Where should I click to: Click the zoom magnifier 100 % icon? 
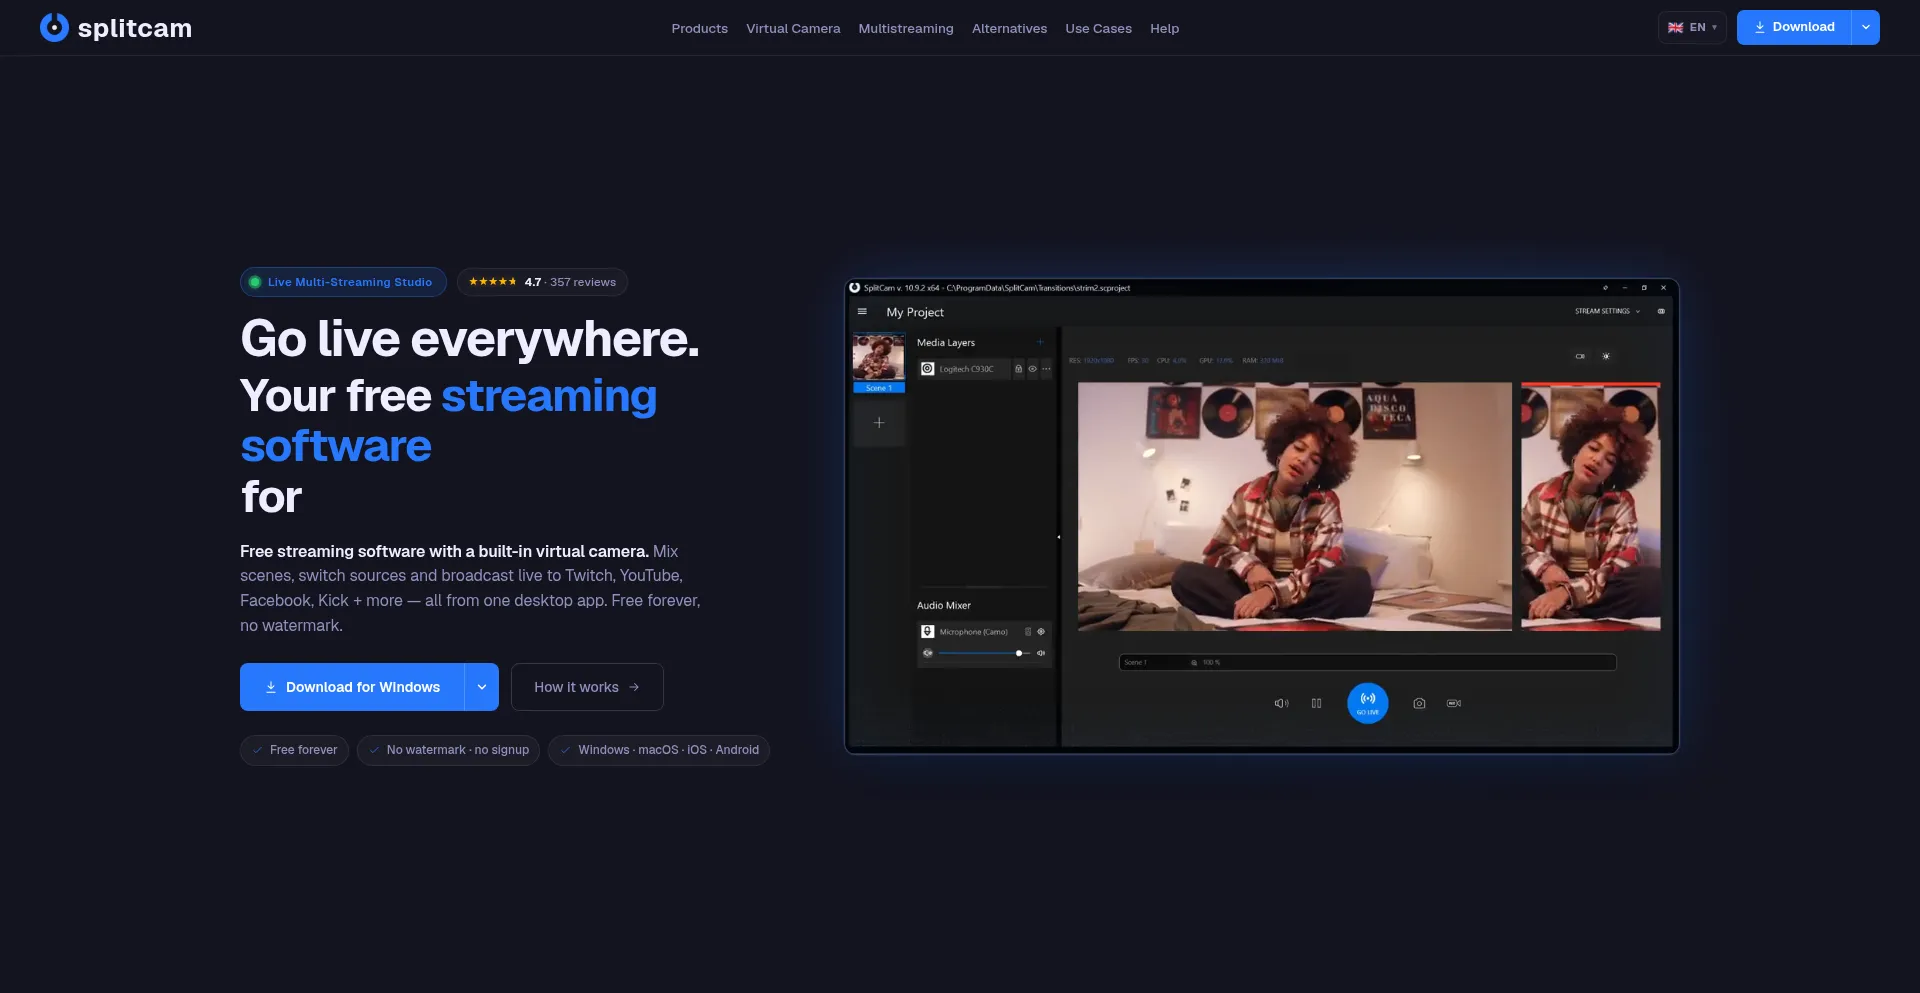pyautogui.click(x=1194, y=662)
